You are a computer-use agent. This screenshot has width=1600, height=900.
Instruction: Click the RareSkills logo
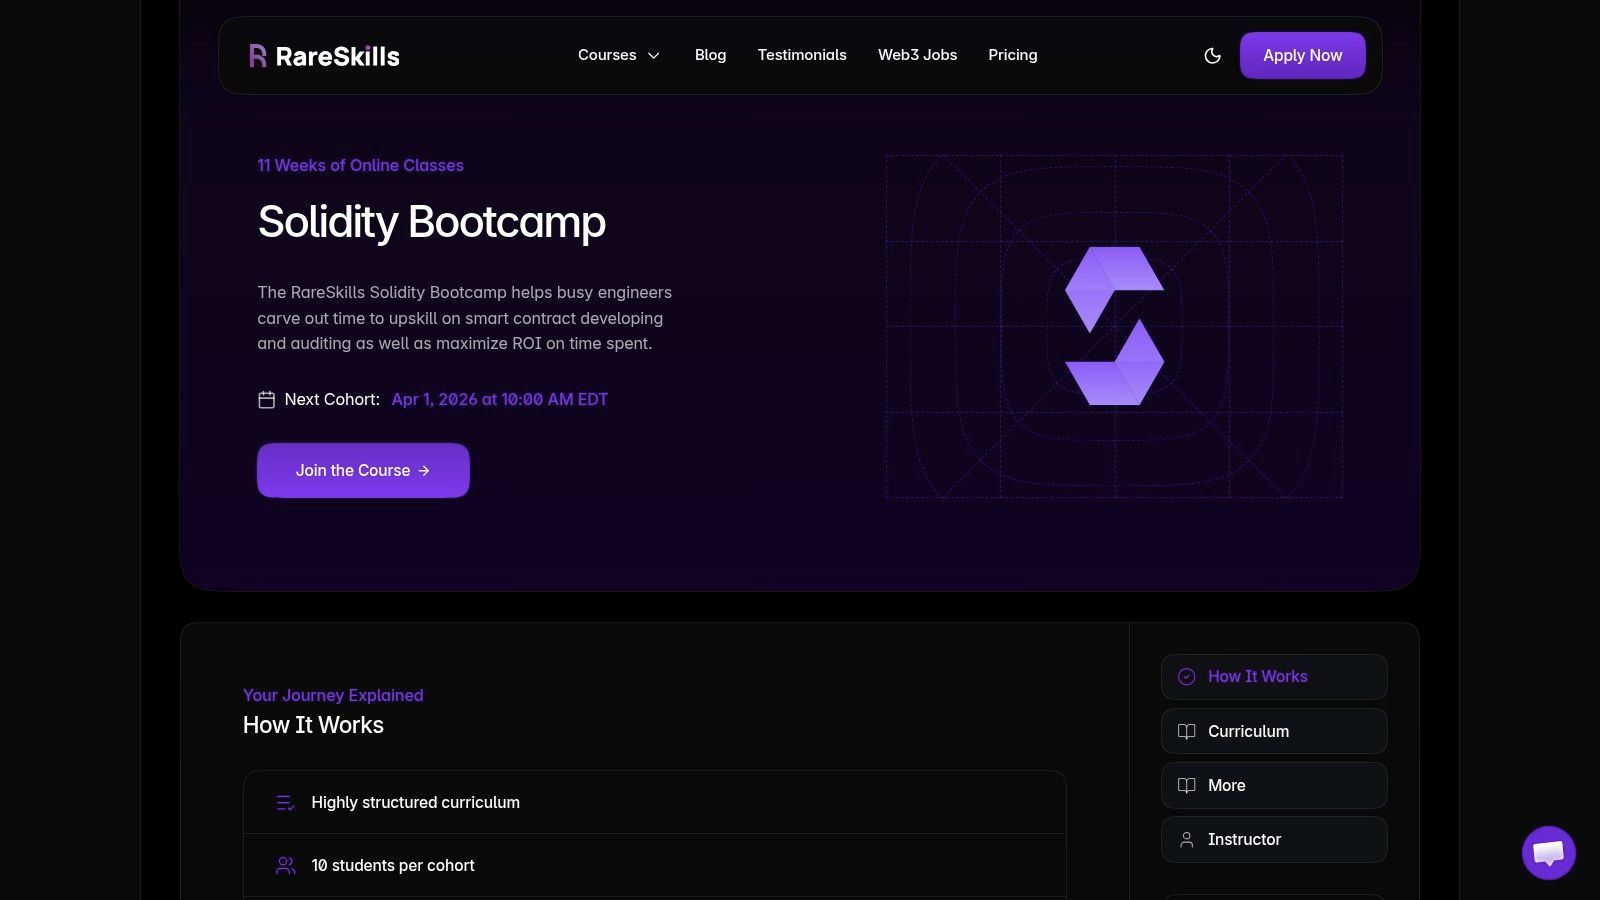coord(324,56)
